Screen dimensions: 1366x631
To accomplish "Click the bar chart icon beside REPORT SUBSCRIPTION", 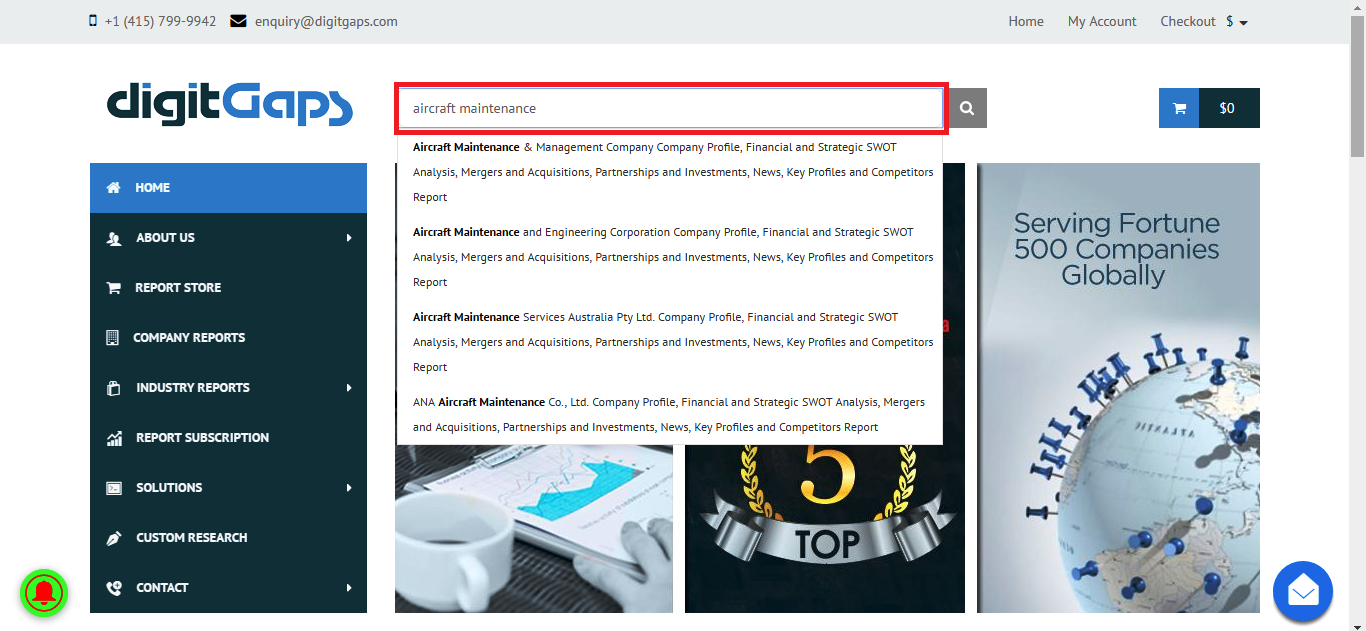I will click(x=114, y=438).
